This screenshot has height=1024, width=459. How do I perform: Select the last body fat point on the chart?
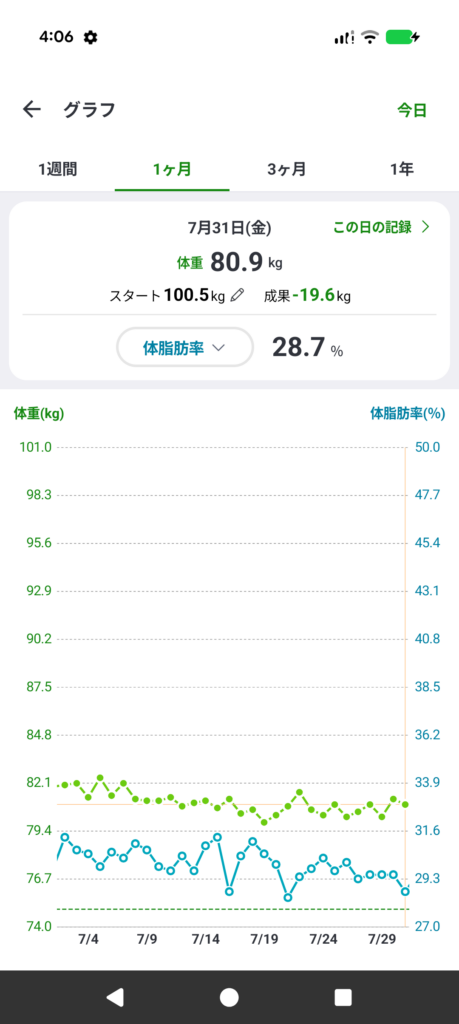coord(405,891)
